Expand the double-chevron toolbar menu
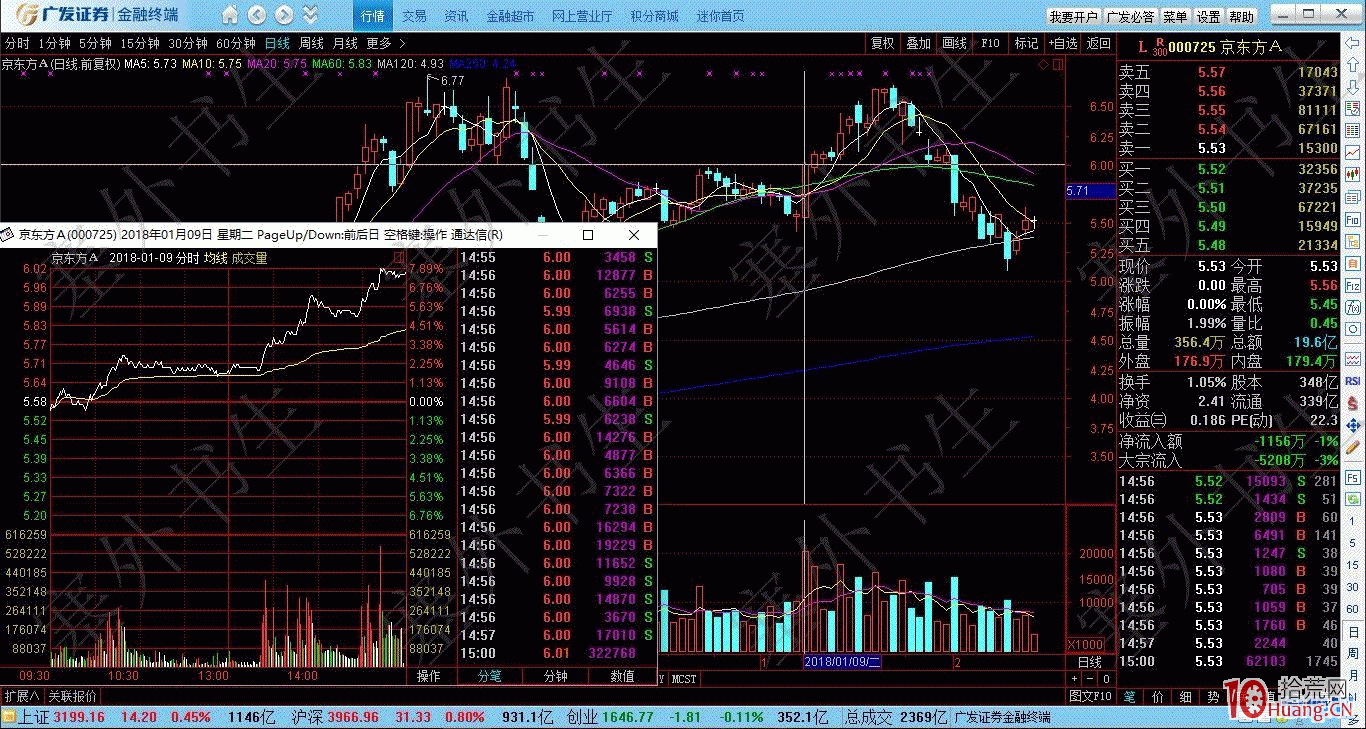Viewport: 1366px width, 729px height. click(x=311, y=15)
